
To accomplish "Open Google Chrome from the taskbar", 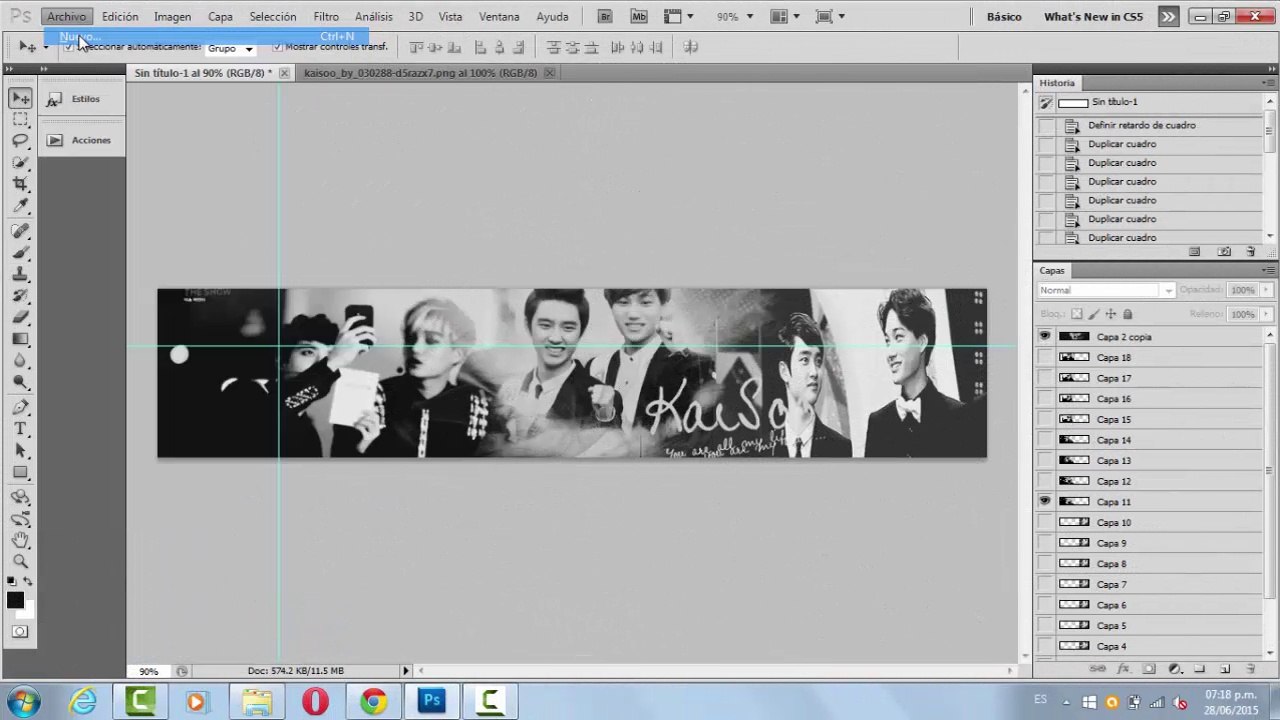I will (373, 701).
